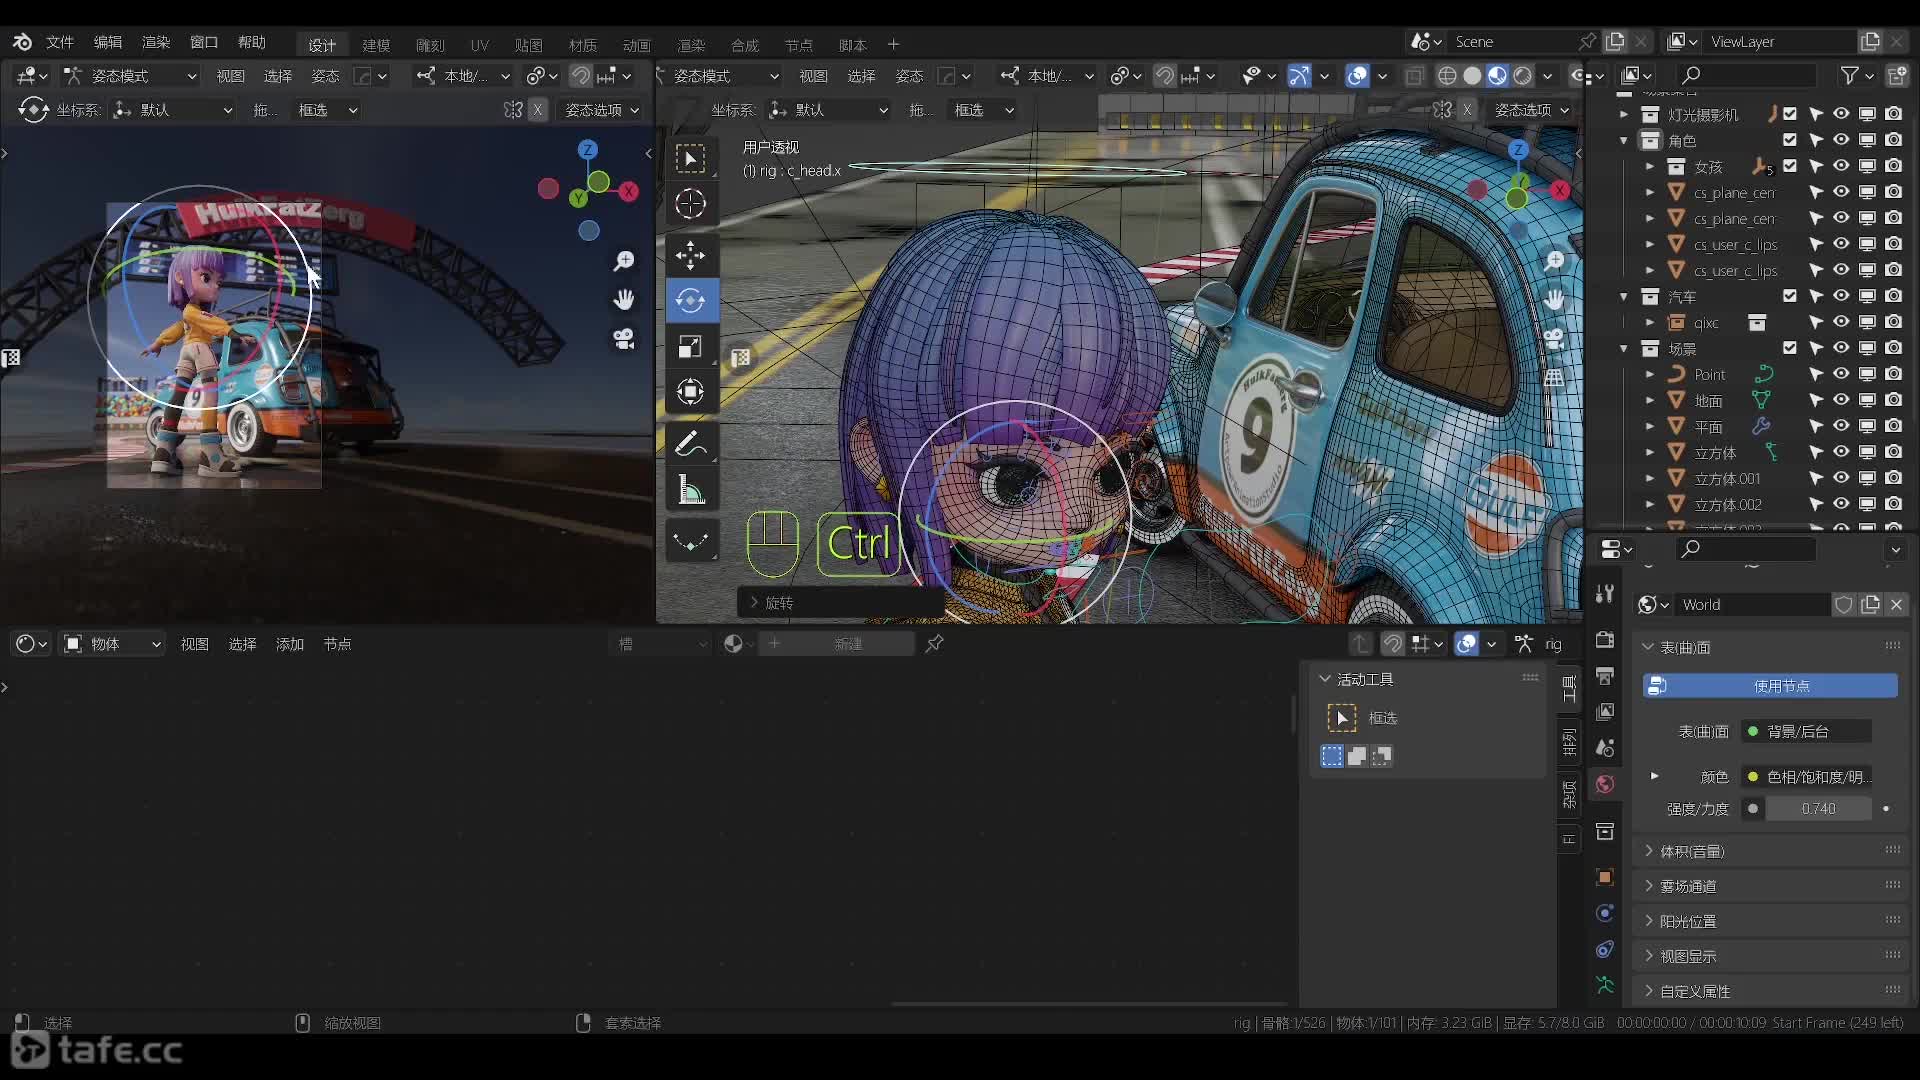Click the pan hand icon in left viewport
The image size is (1920, 1080).
tap(624, 300)
